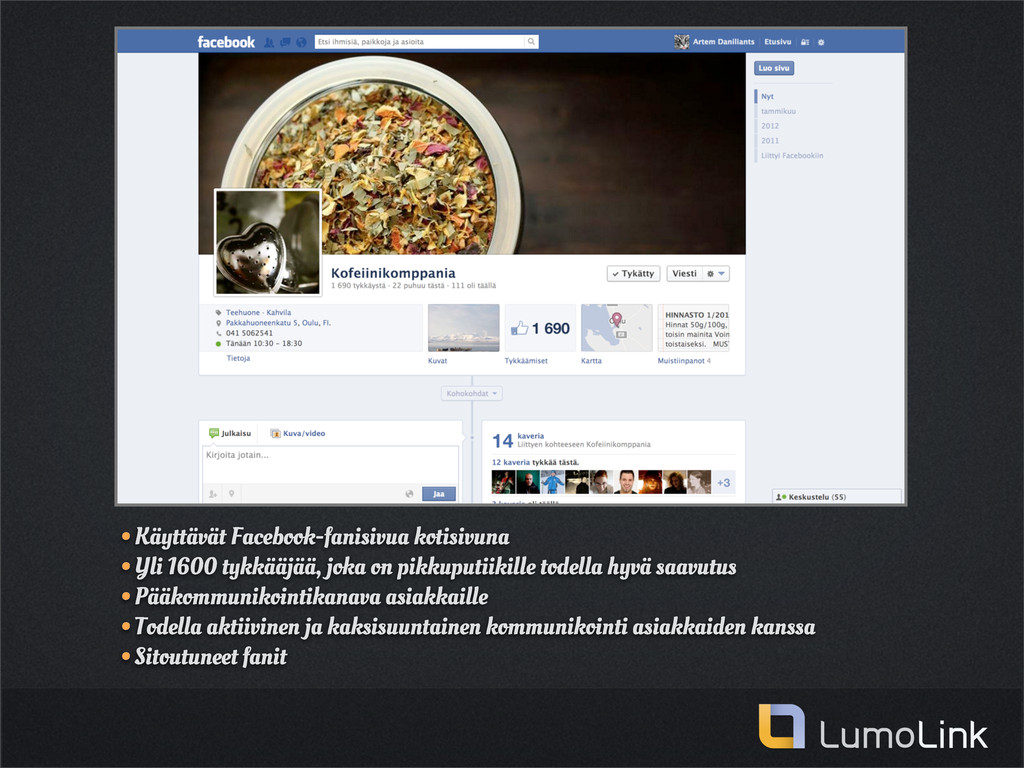1024x768 pixels.
Task: Jump to tammikuu in the timeline
Action: pos(778,111)
